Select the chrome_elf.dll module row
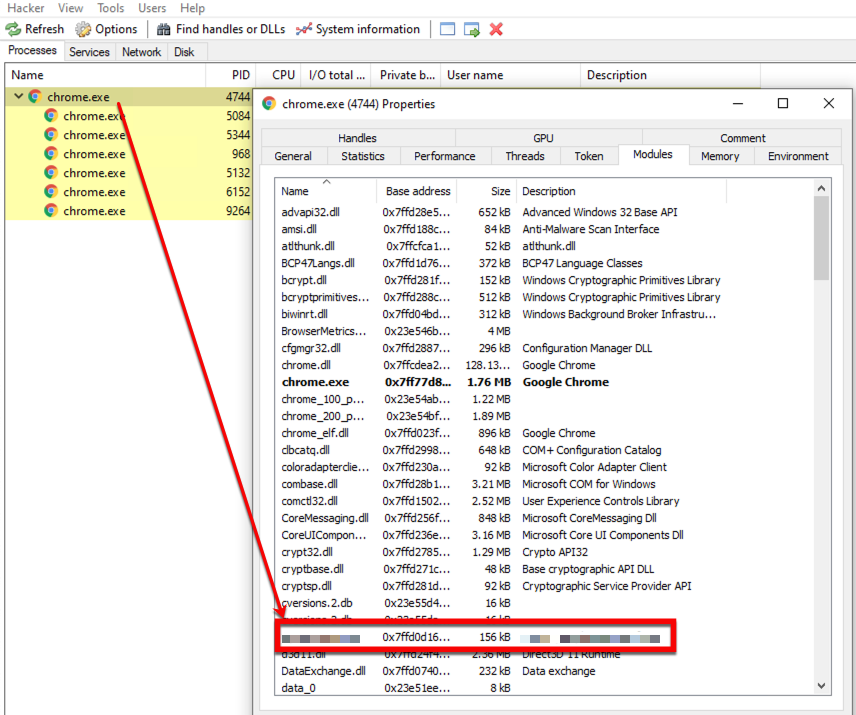856x715 pixels. (x=315, y=433)
